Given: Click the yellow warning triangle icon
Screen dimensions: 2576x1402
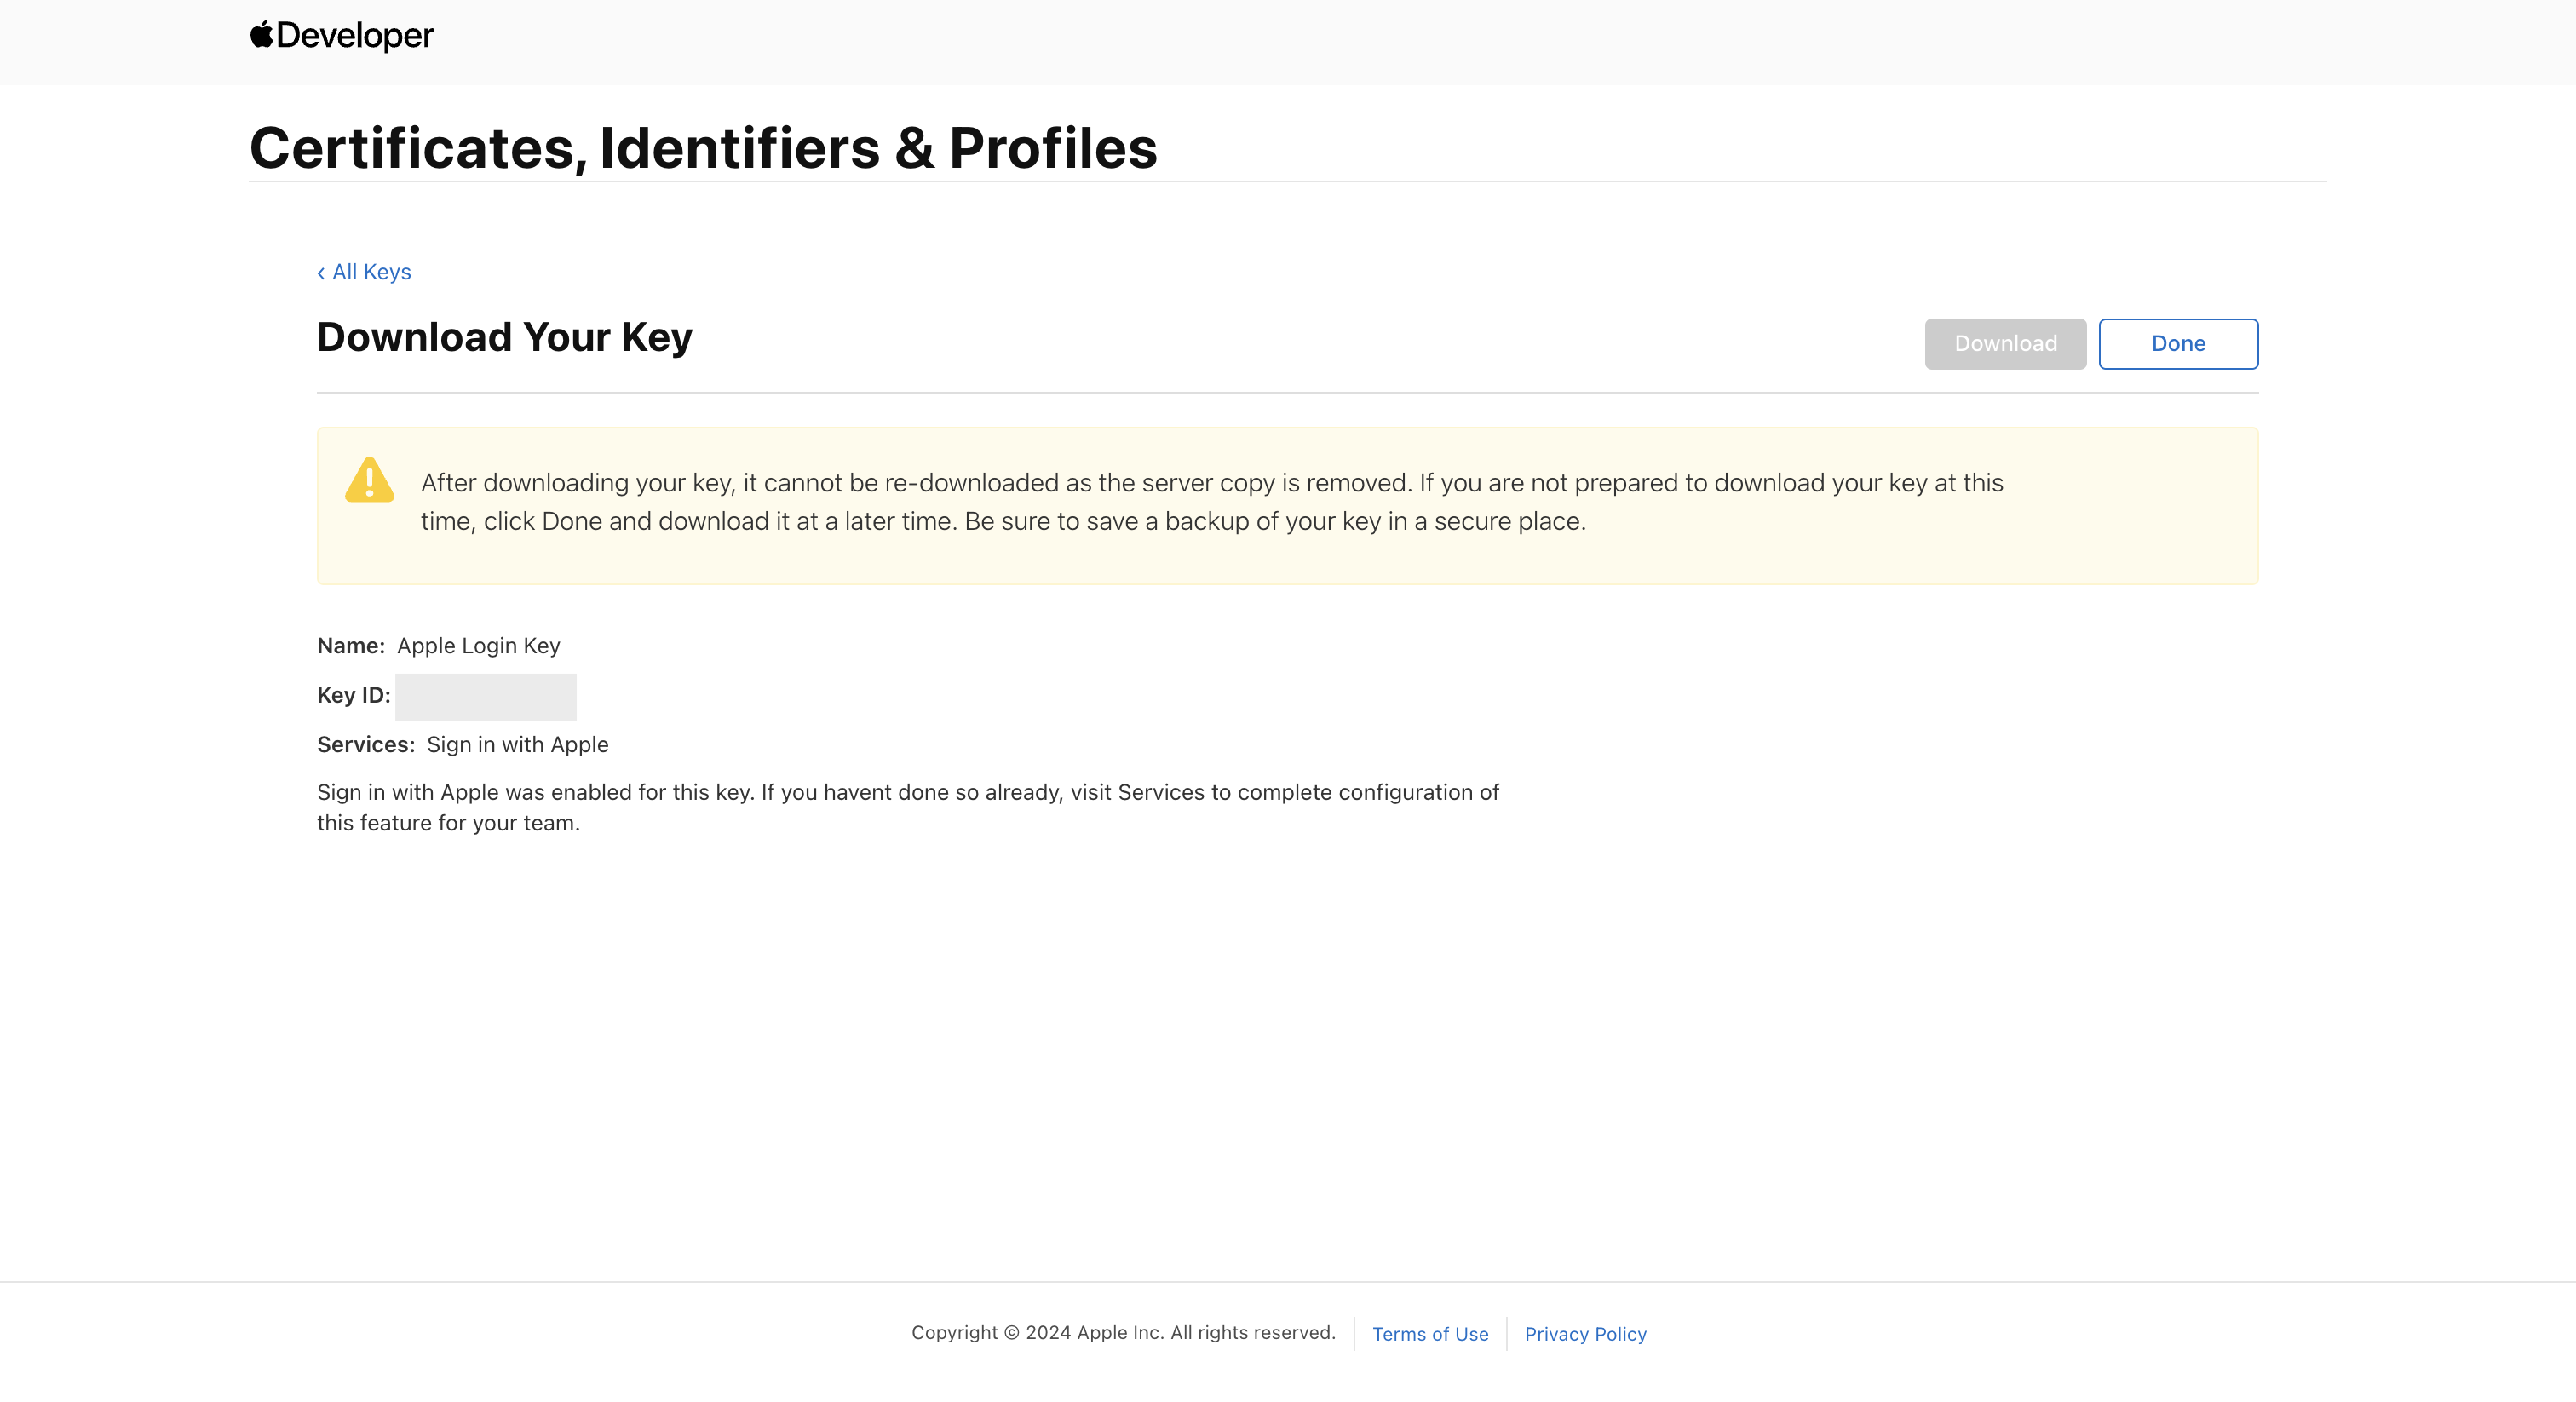Looking at the screenshot, I should pyautogui.click(x=369, y=481).
